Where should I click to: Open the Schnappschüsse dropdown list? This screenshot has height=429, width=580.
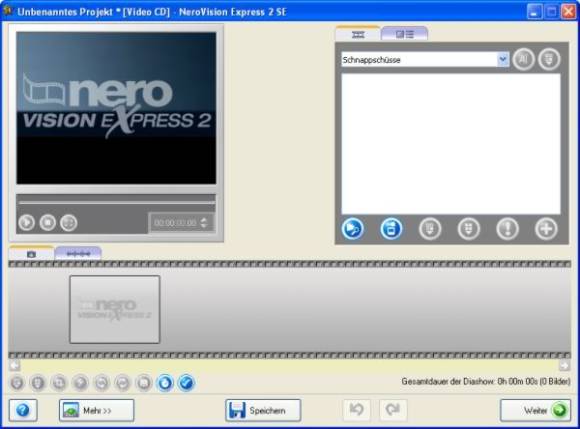503,59
